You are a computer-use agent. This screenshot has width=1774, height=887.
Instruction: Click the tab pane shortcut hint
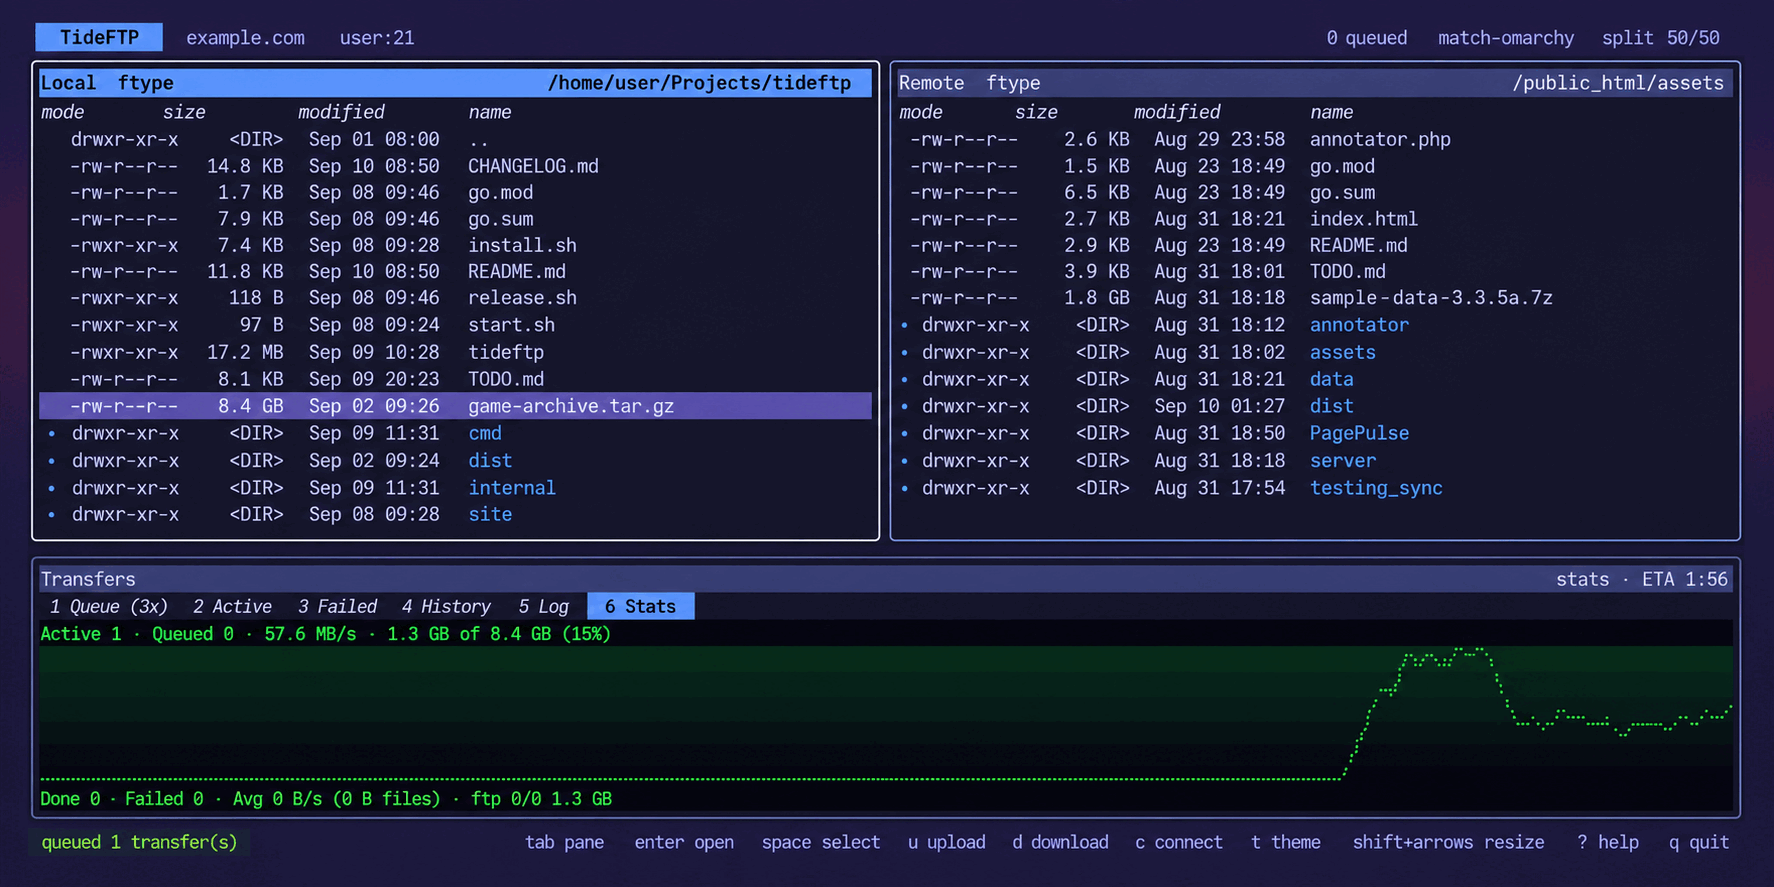click(x=564, y=842)
